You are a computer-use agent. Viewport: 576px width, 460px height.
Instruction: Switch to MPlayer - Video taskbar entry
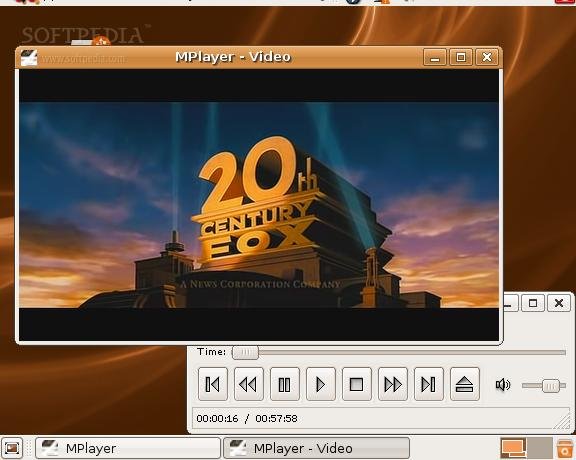[316, 448]
